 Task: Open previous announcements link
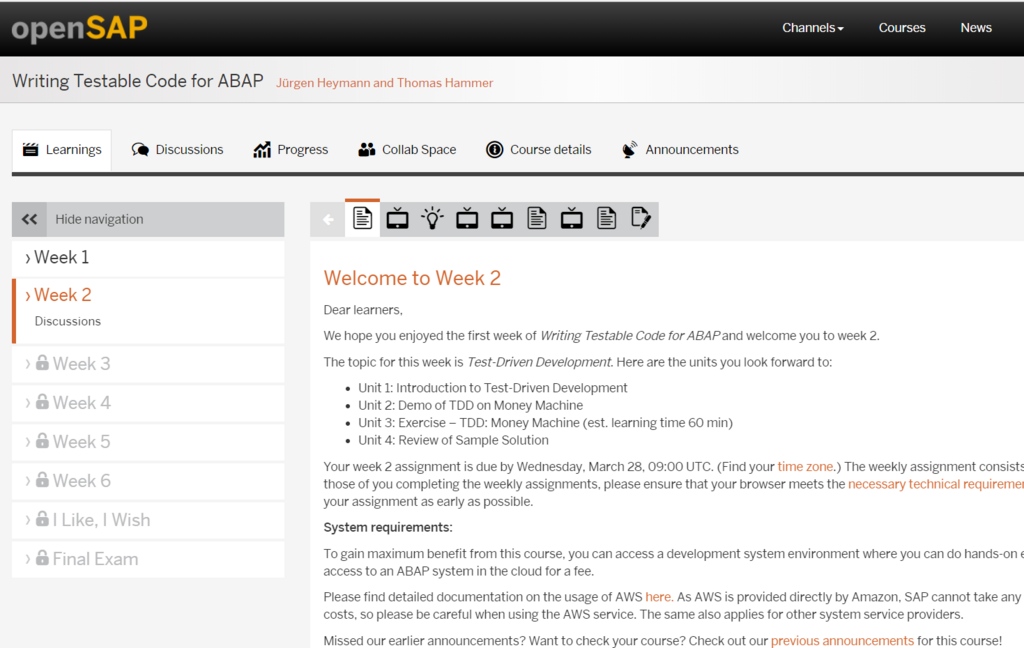[842, 641]
